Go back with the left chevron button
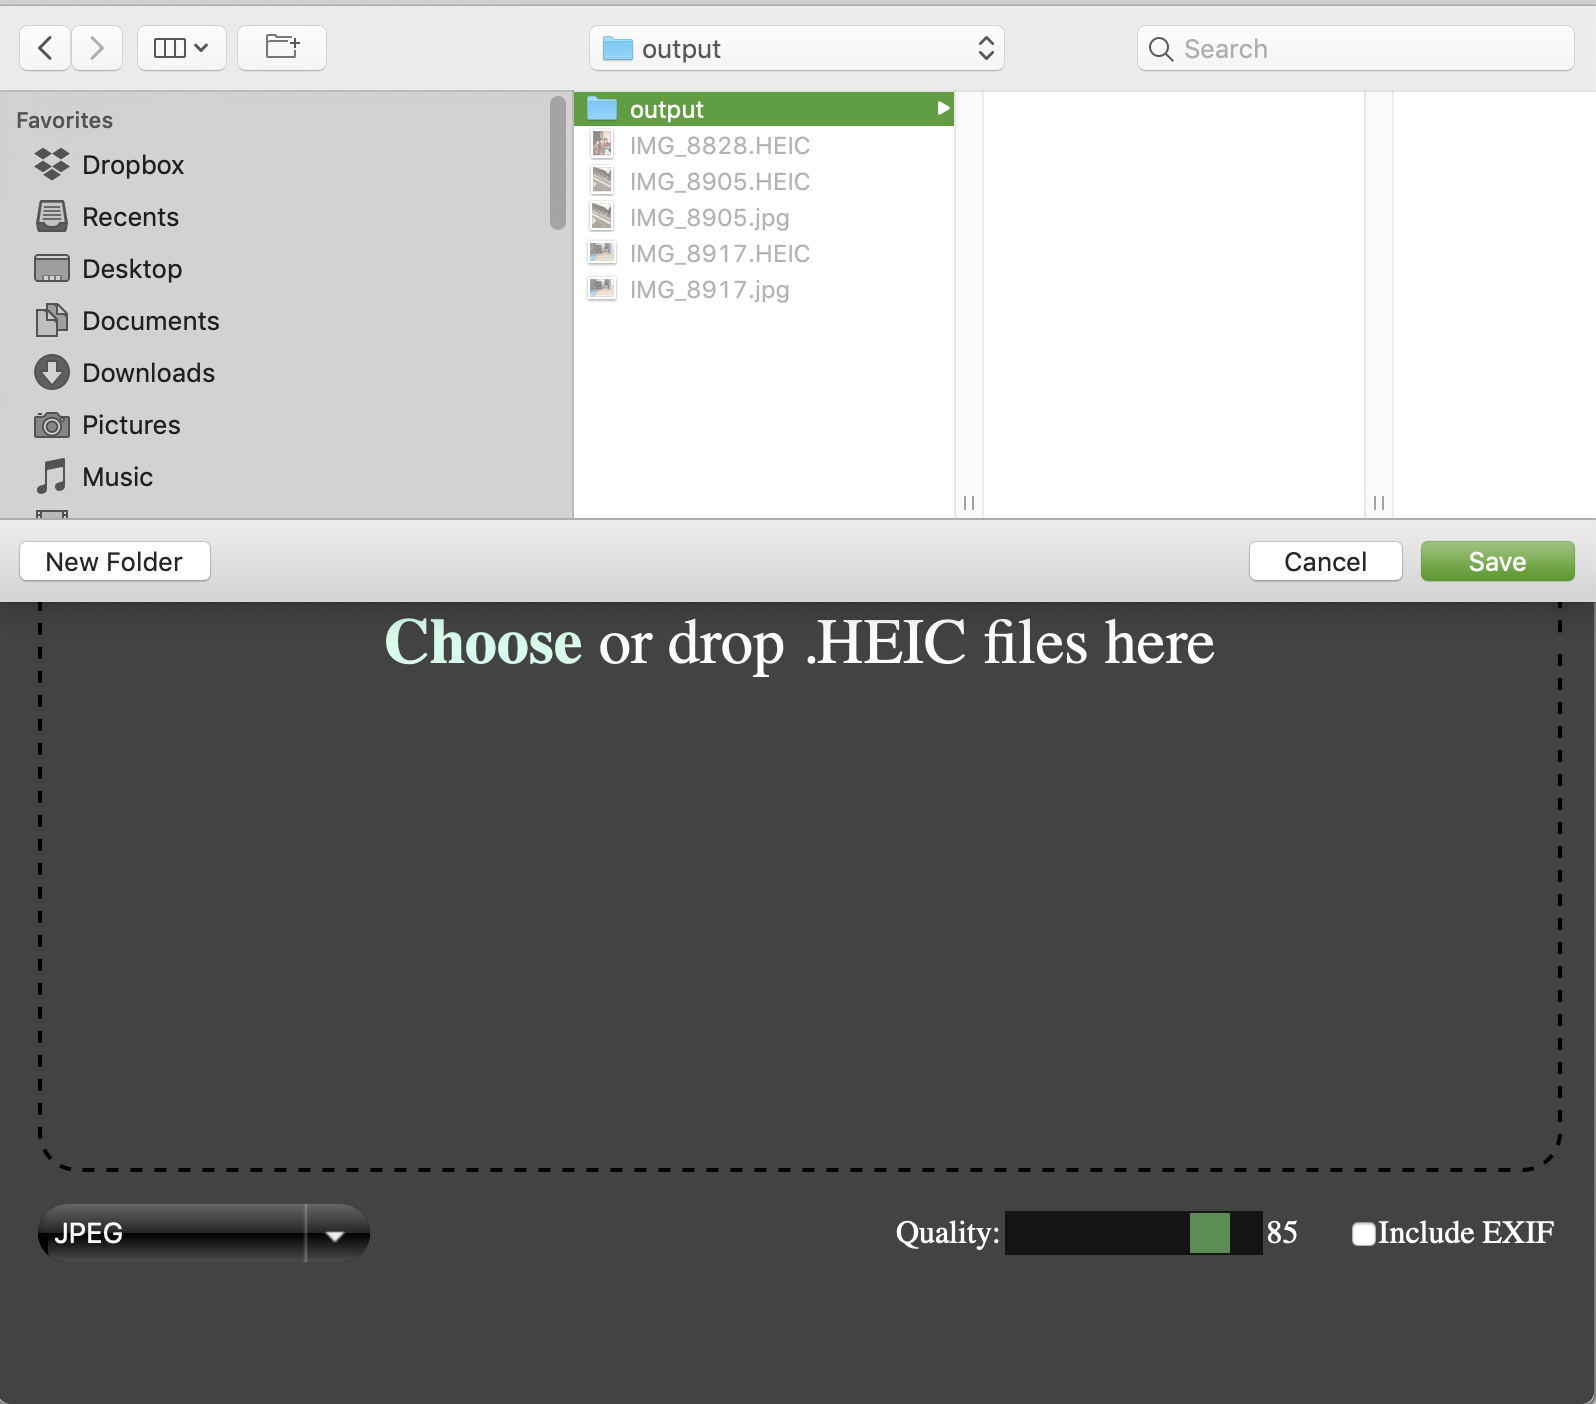Image resolution: width=1596 pixels, height=1404 pixels. tap(45, 48)
